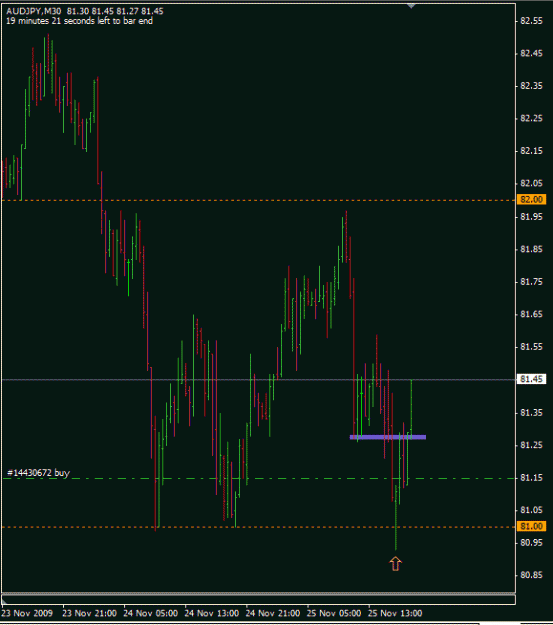553x625 pixels.
Task: Select the purple horizontal line near 81.27
Action: (x=388, y=437)
